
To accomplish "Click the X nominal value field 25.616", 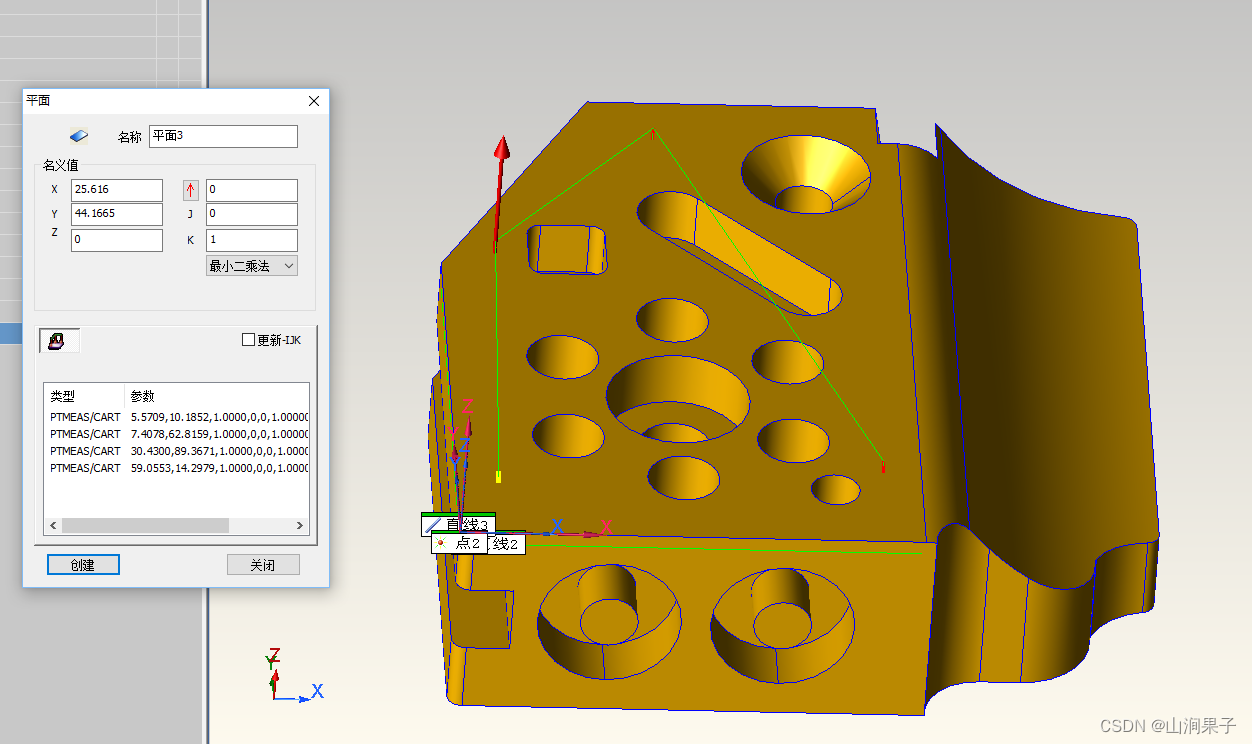I will tap(117, 190).
